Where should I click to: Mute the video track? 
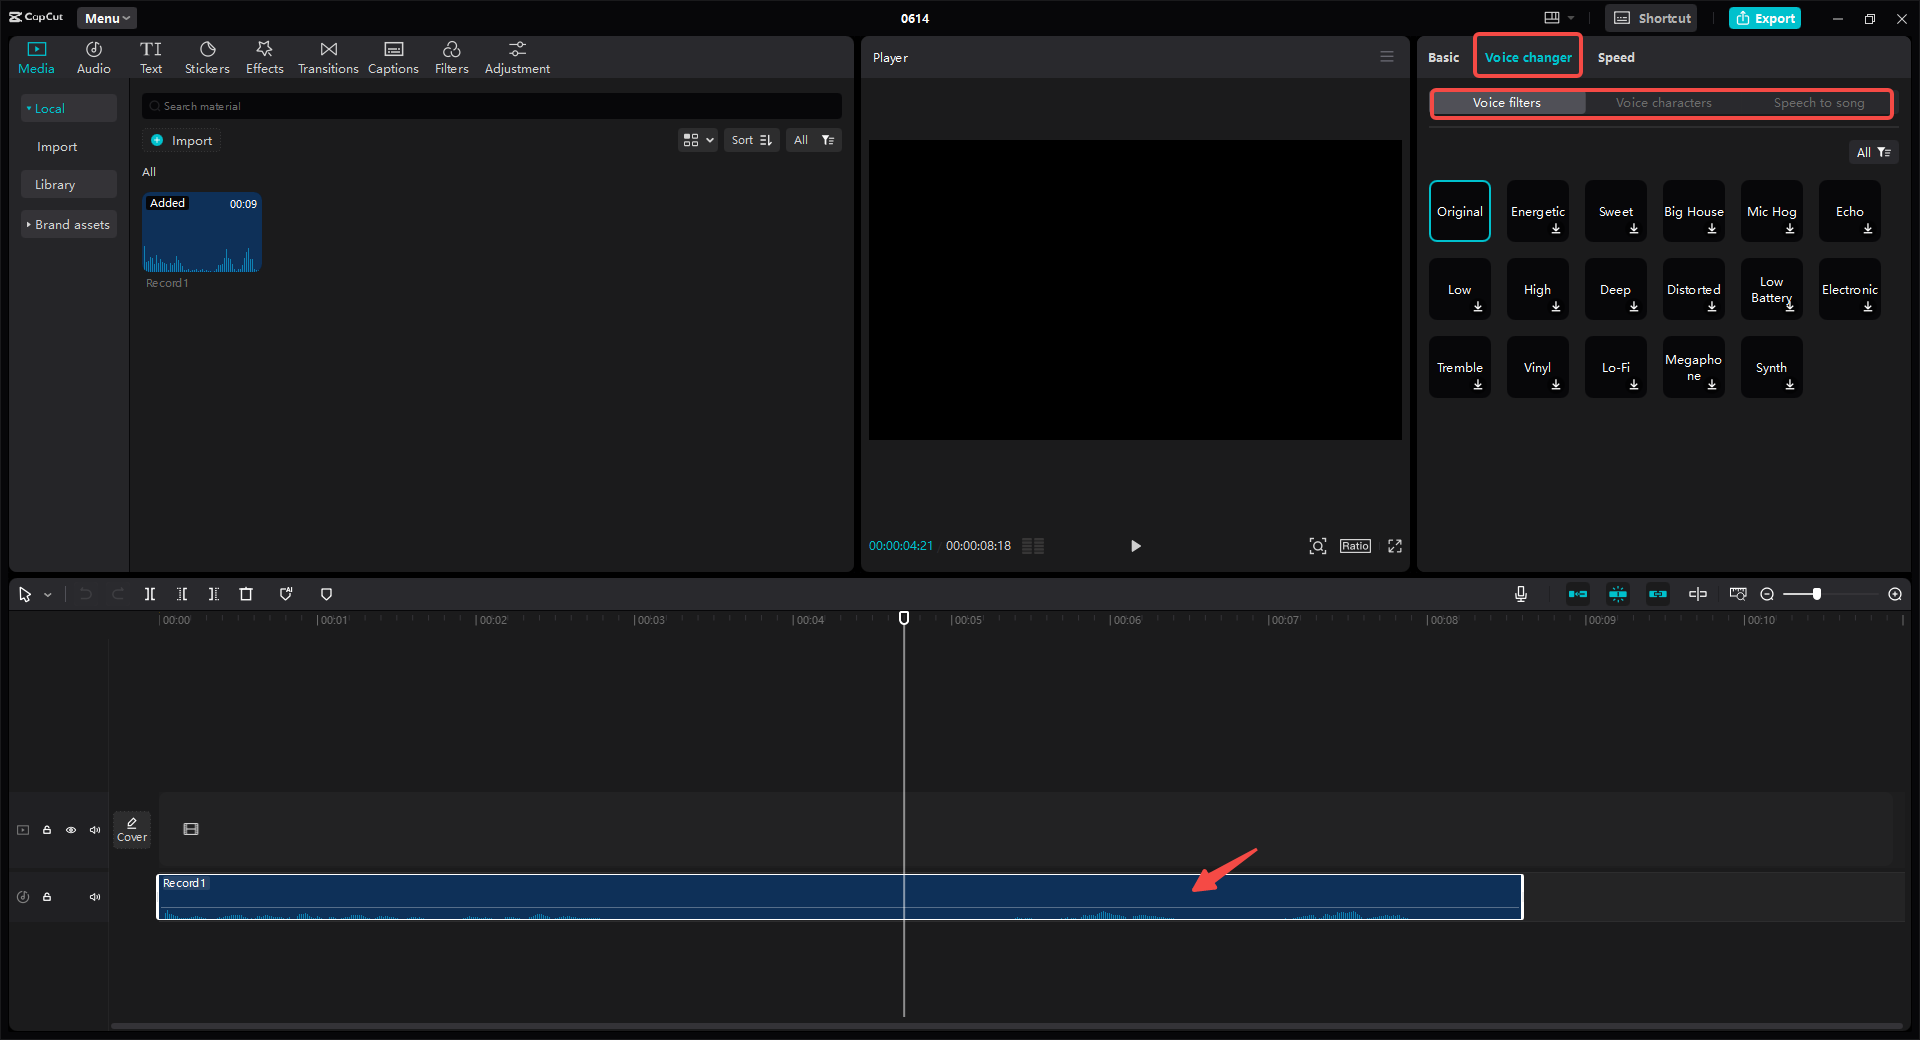pyautogui.click(x=95, y=830)
